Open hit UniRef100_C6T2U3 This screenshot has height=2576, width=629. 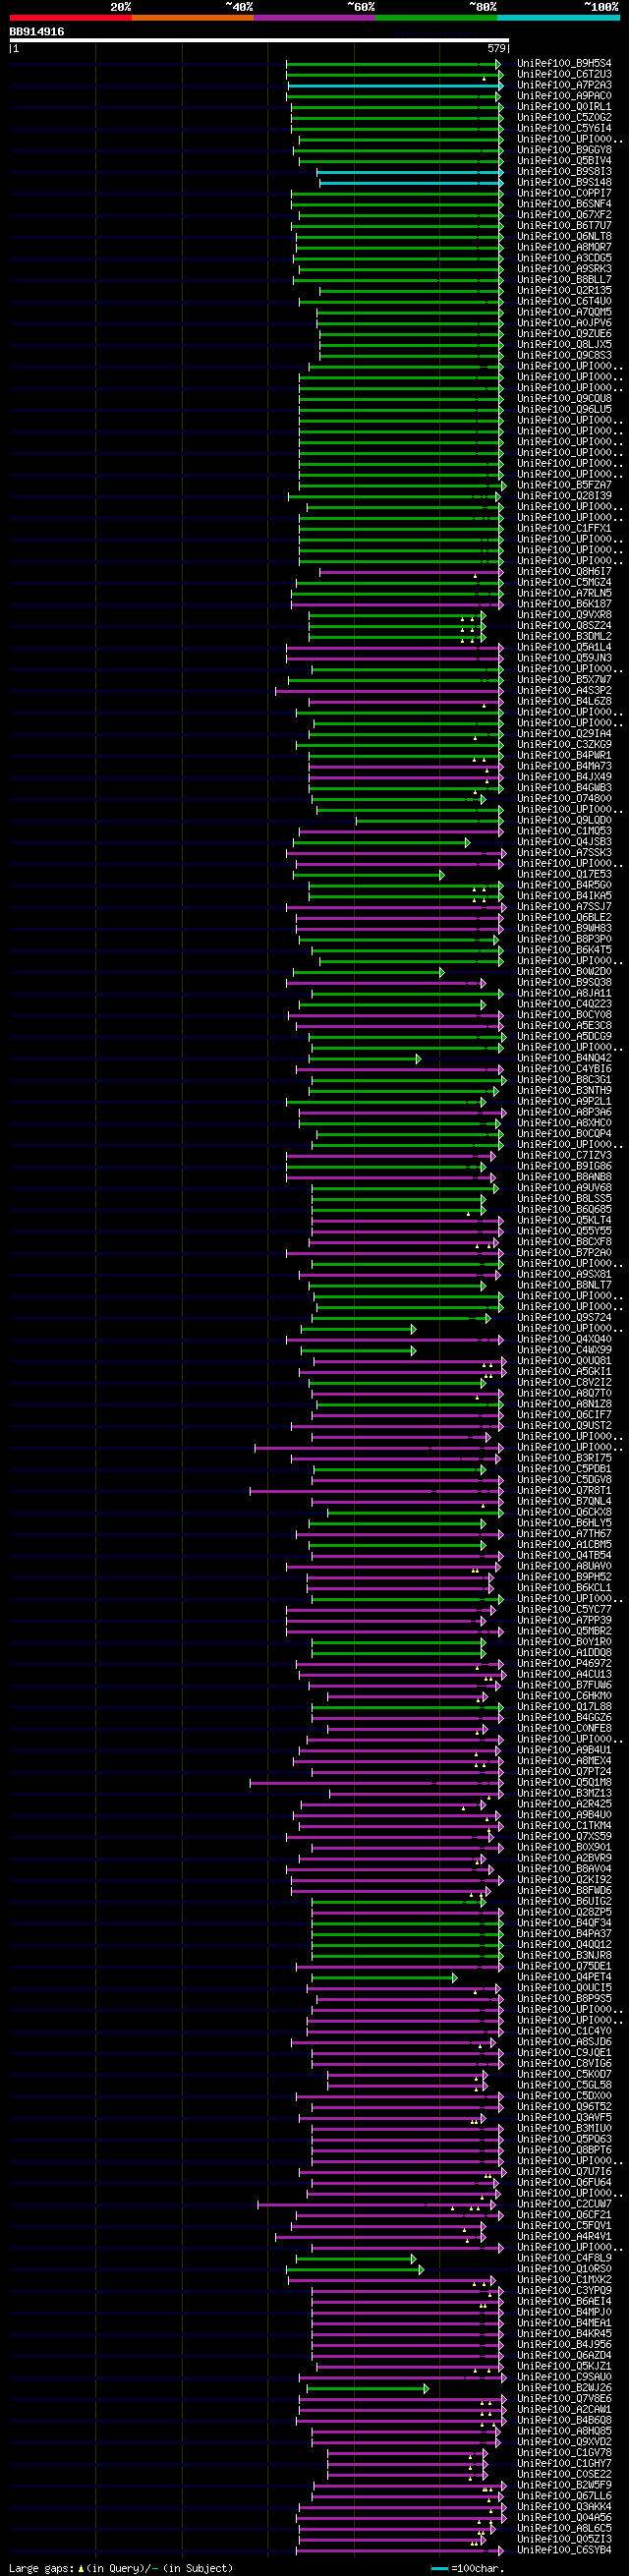[564, 75]
